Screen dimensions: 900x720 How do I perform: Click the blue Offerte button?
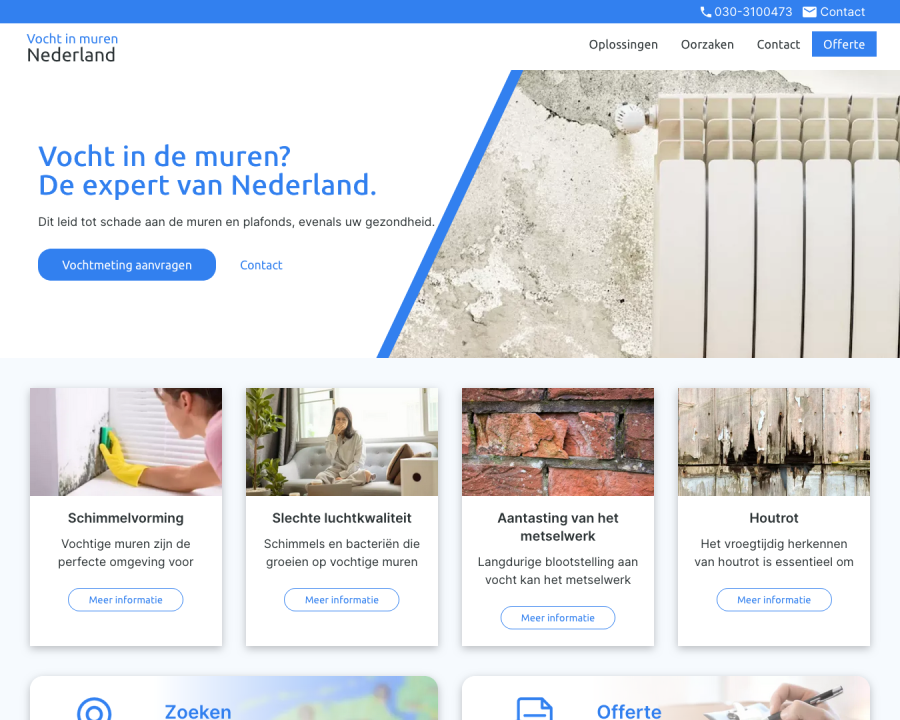tap(844, 44)
